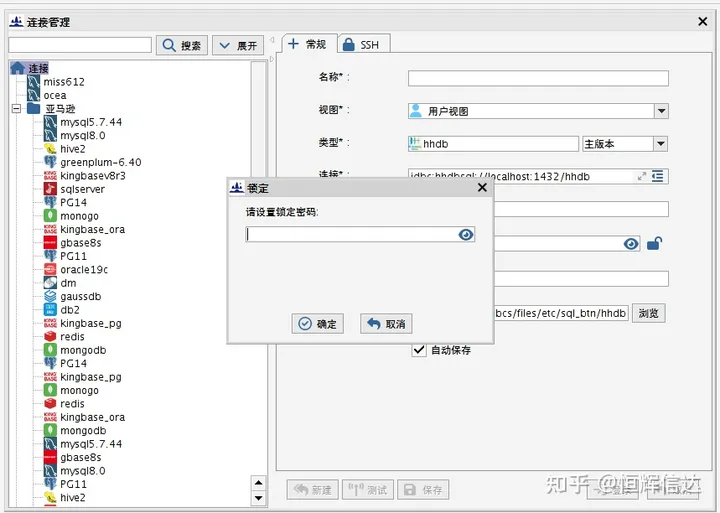Select the ocea connection
Screen dimensions: 720x513
click(55, 96)
